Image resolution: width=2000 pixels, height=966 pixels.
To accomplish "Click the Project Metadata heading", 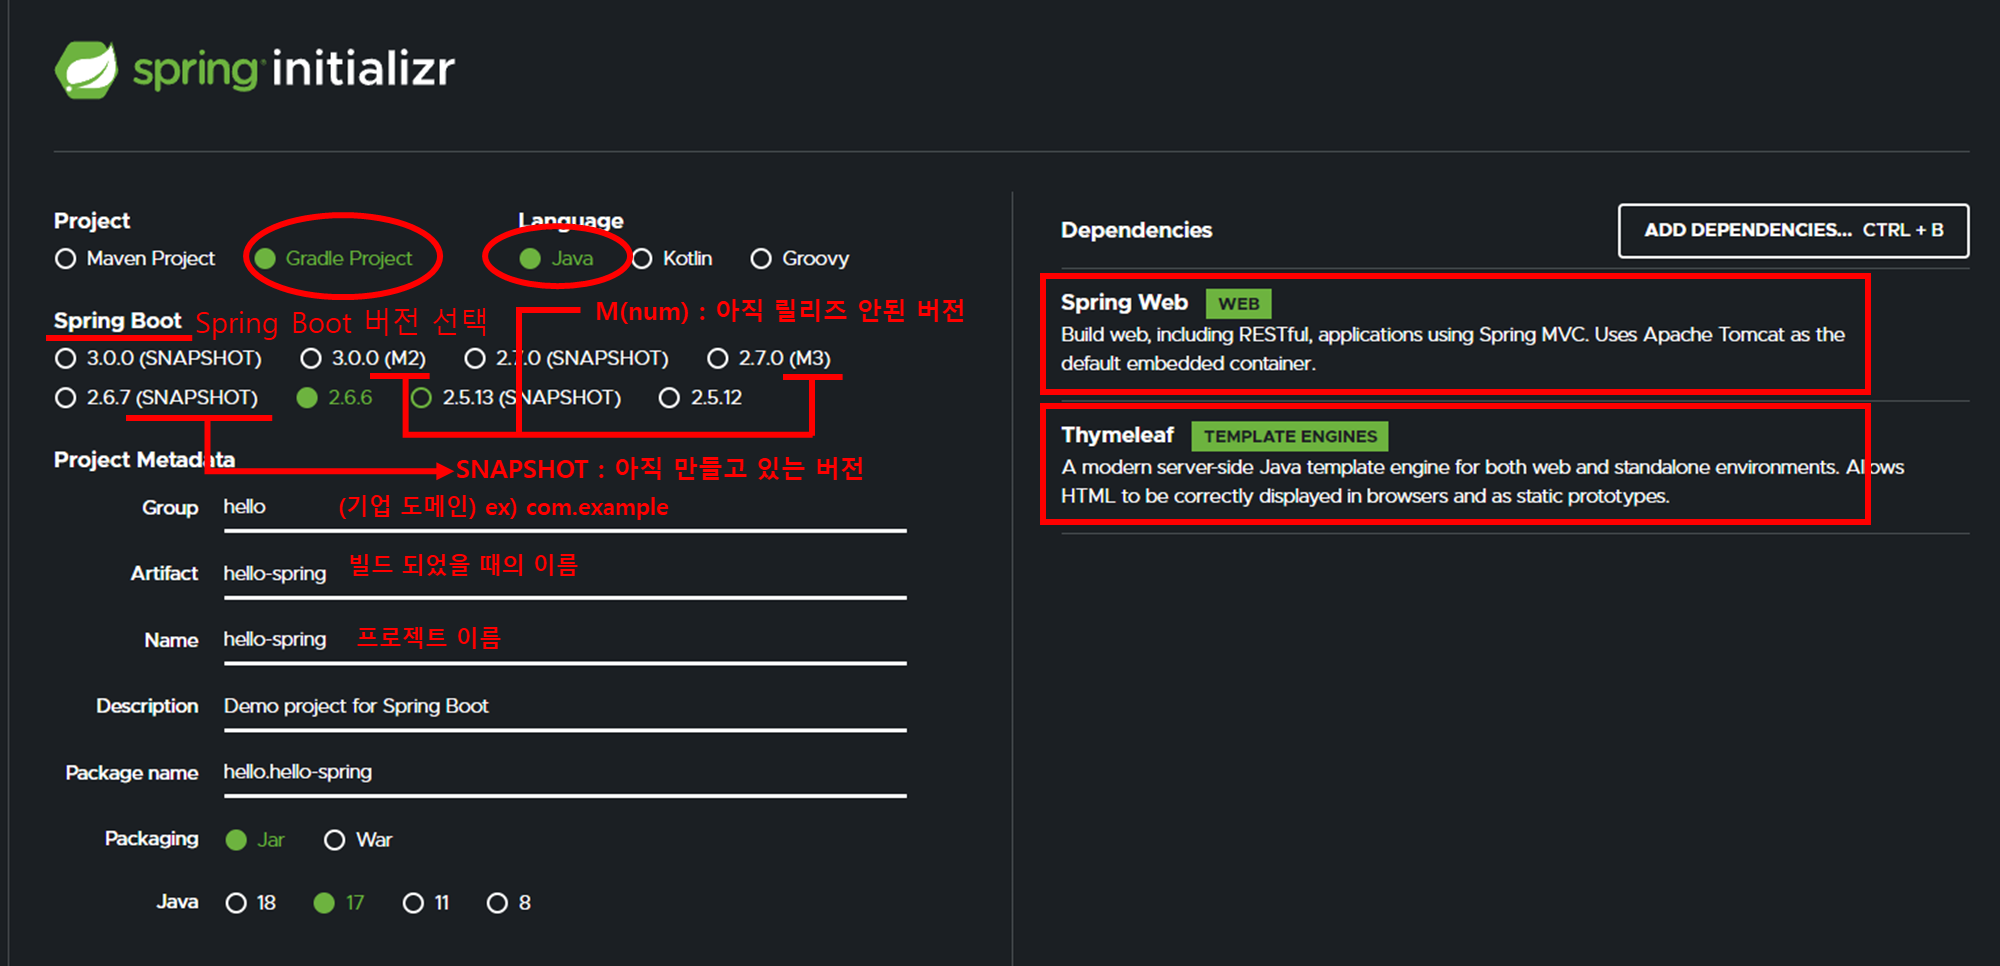I will click(144, 460).
